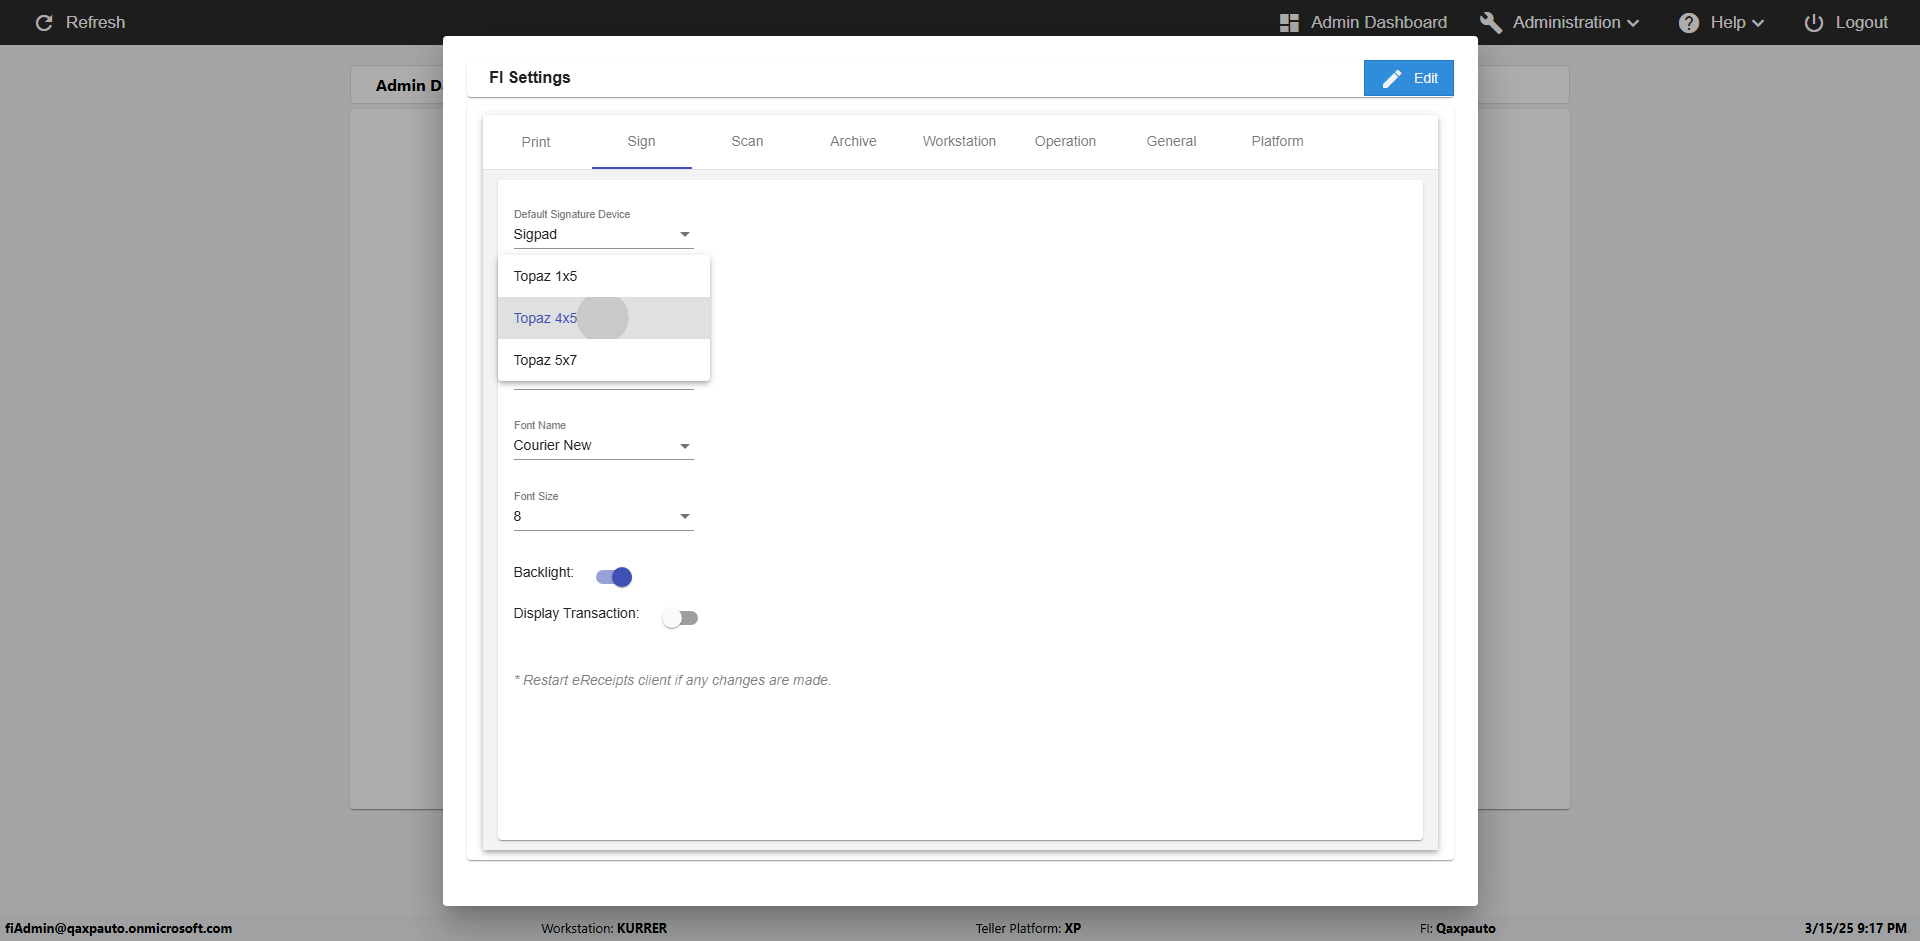Choose the Topaz 4x5 option
Image resolution: width=1920 pixels, height=941 pixels.
coord(604,318)
